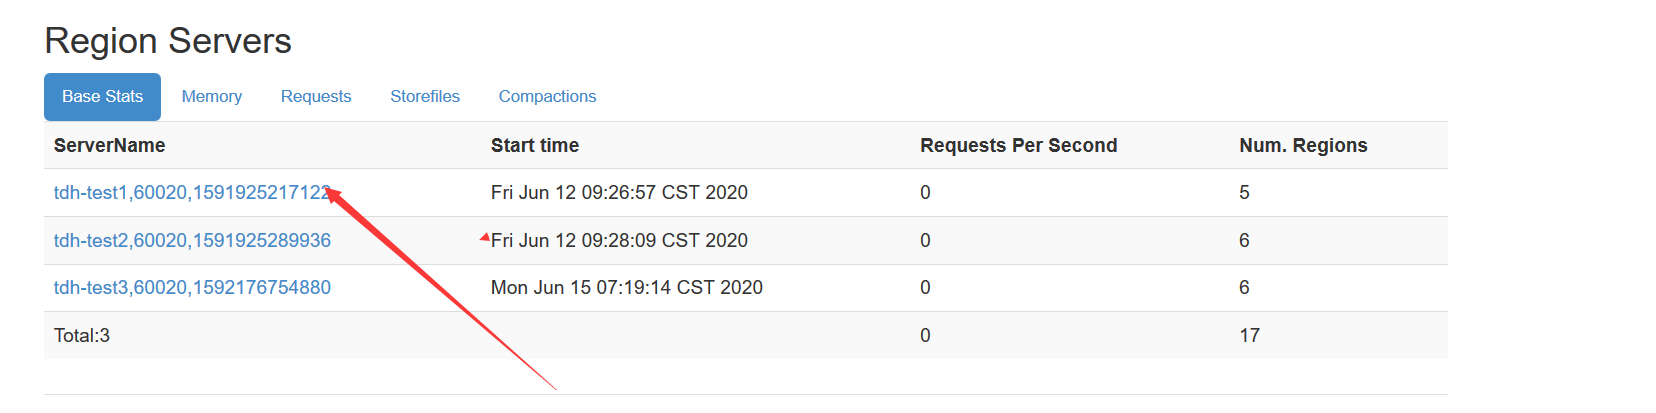Viewport: 1656px width, 413px height.
Task: Click the Region Servers page heading
Action: [168, 41]
